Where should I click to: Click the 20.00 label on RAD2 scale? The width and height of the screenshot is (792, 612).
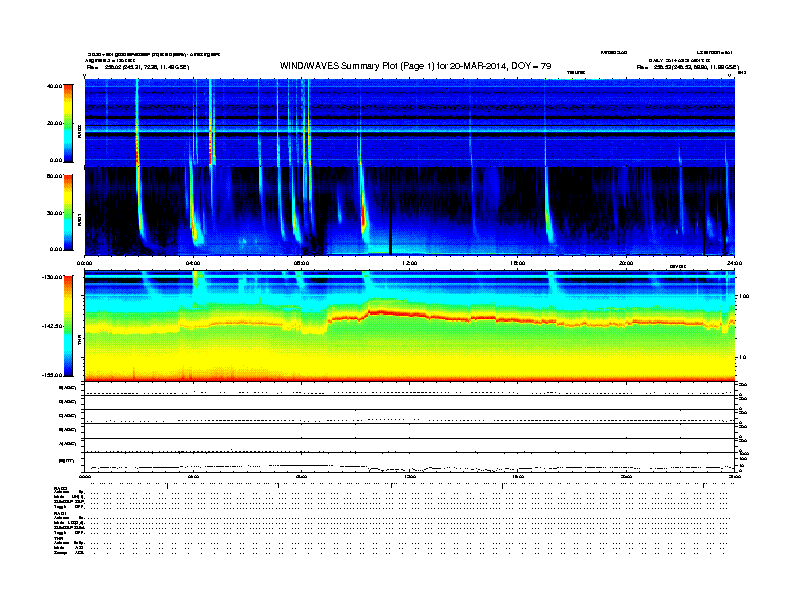coord(54,123)
